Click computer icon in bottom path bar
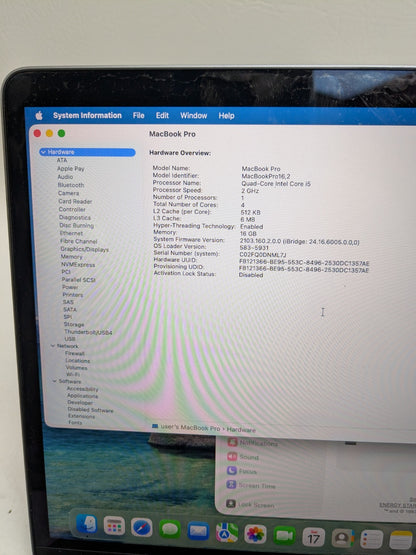 [x=155, y=427]
